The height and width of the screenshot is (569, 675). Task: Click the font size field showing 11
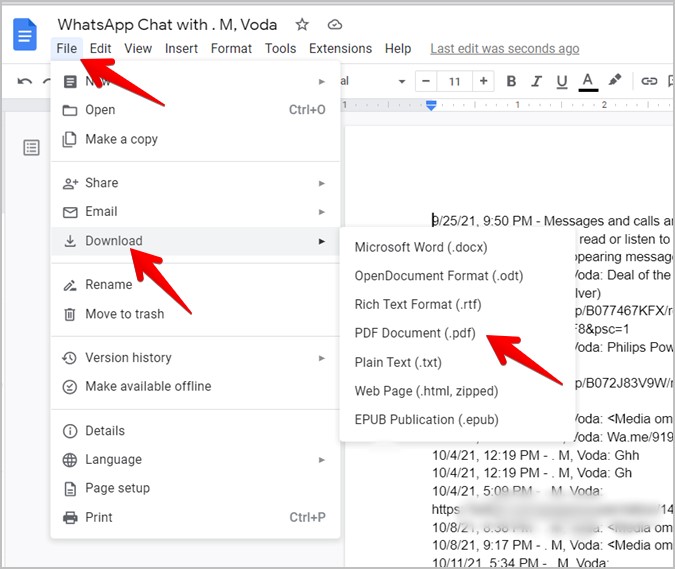(455, 81)
